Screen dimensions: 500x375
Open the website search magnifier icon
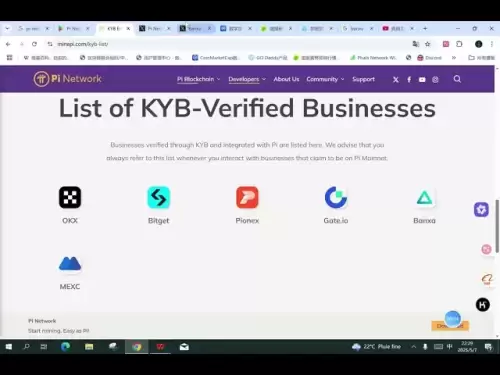pos(457,79)
